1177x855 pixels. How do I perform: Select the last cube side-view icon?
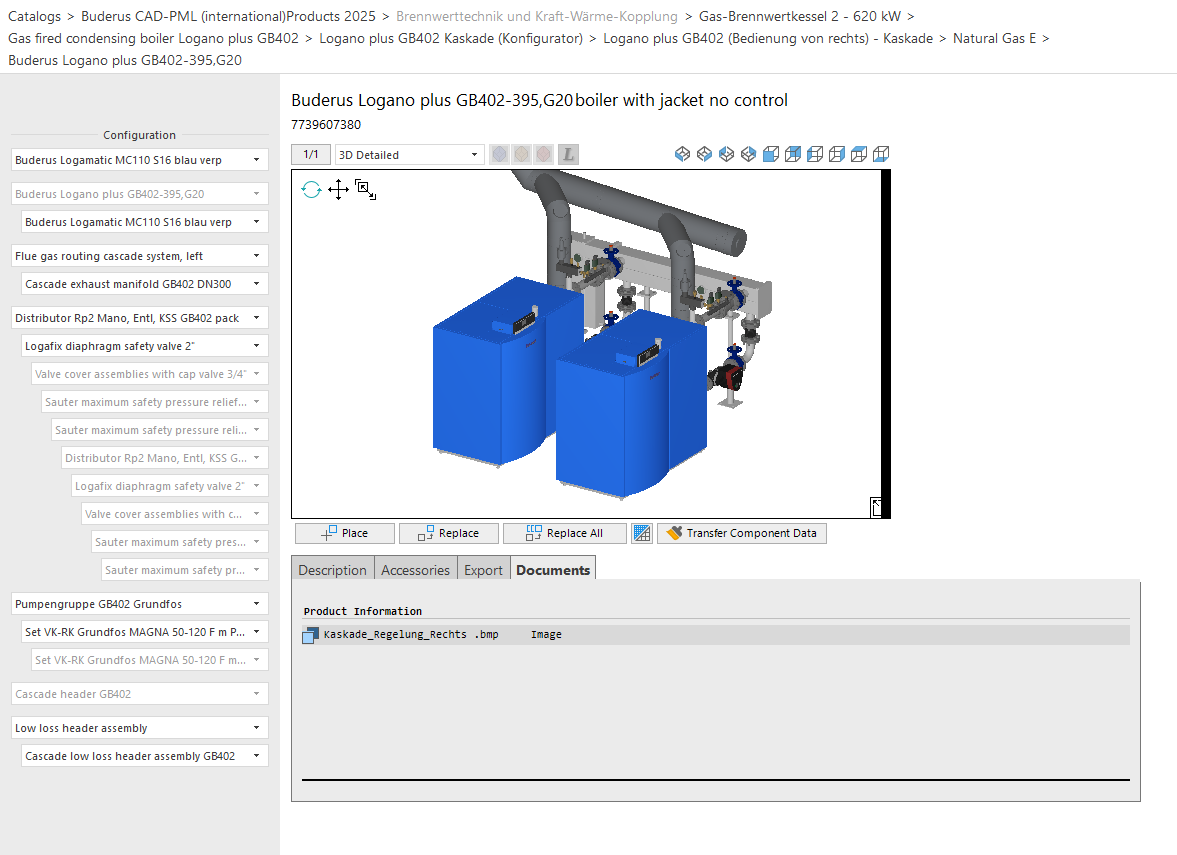881,154
